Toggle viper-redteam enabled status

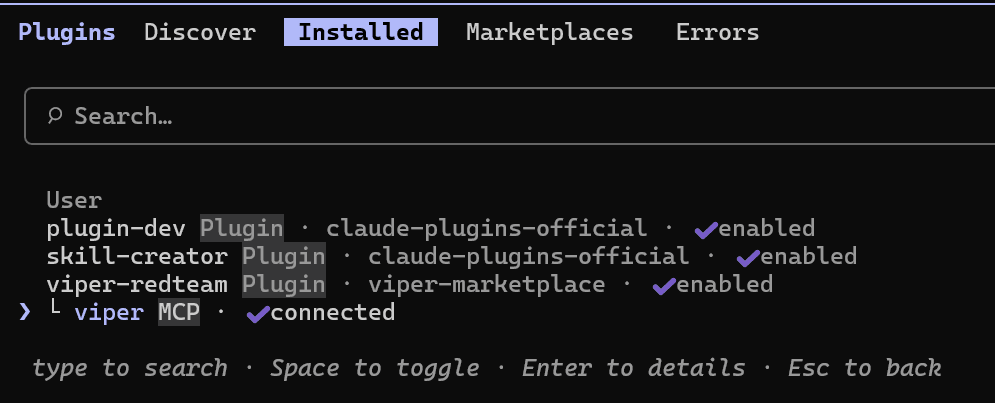pos(724,285)
